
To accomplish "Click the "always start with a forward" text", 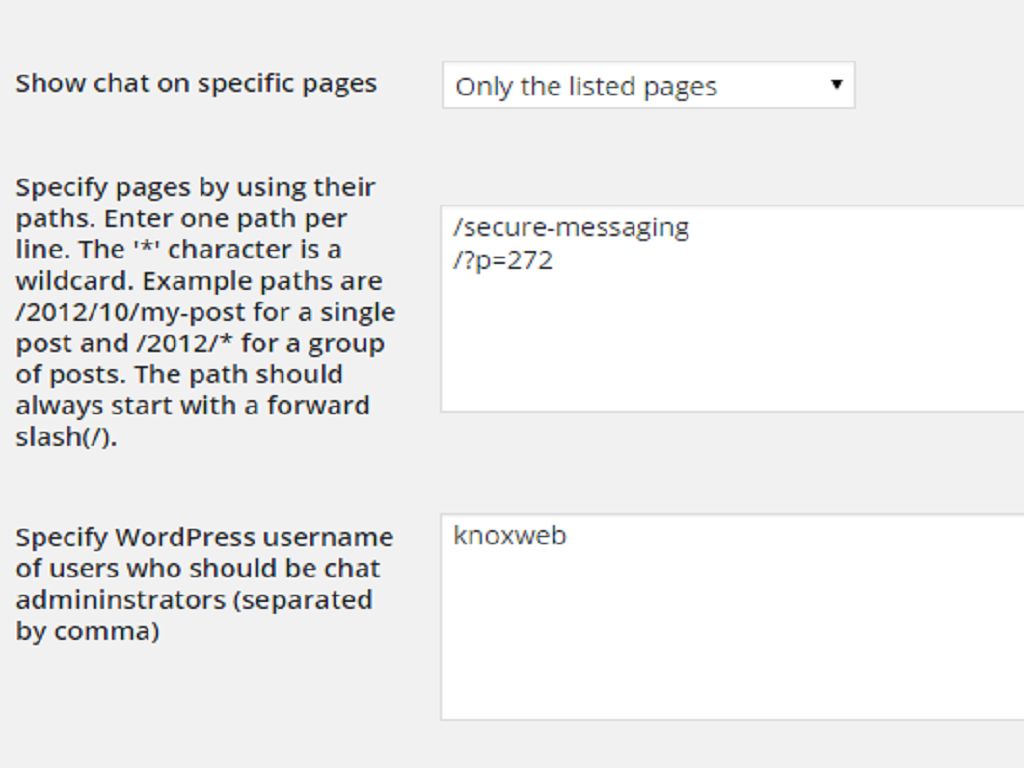I will (x=192, y=405).
